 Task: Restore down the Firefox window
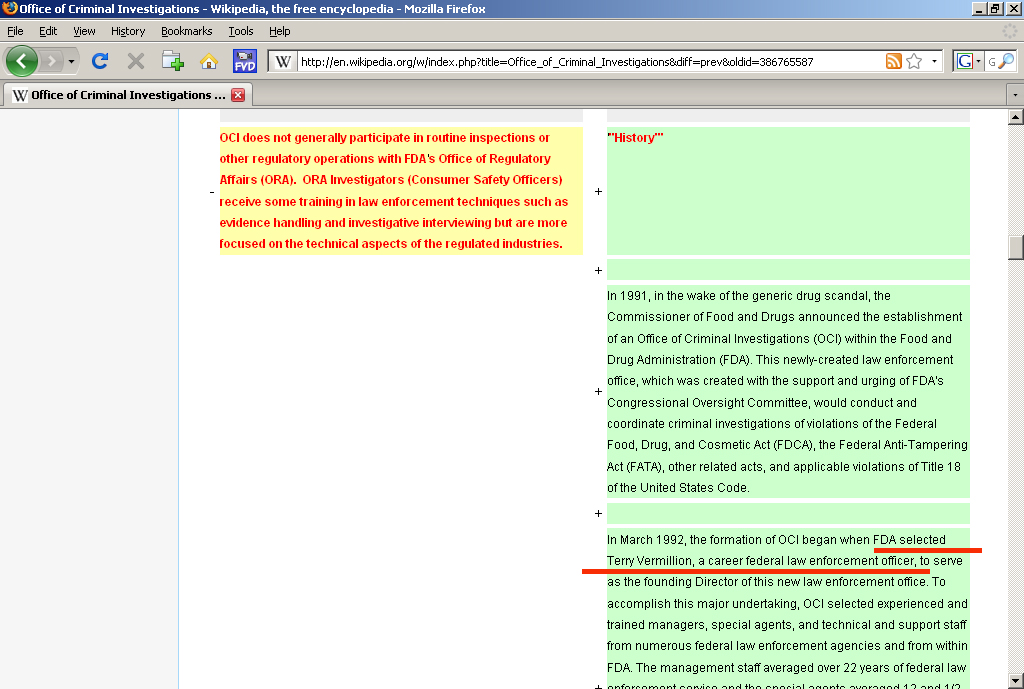pos(995,8)
